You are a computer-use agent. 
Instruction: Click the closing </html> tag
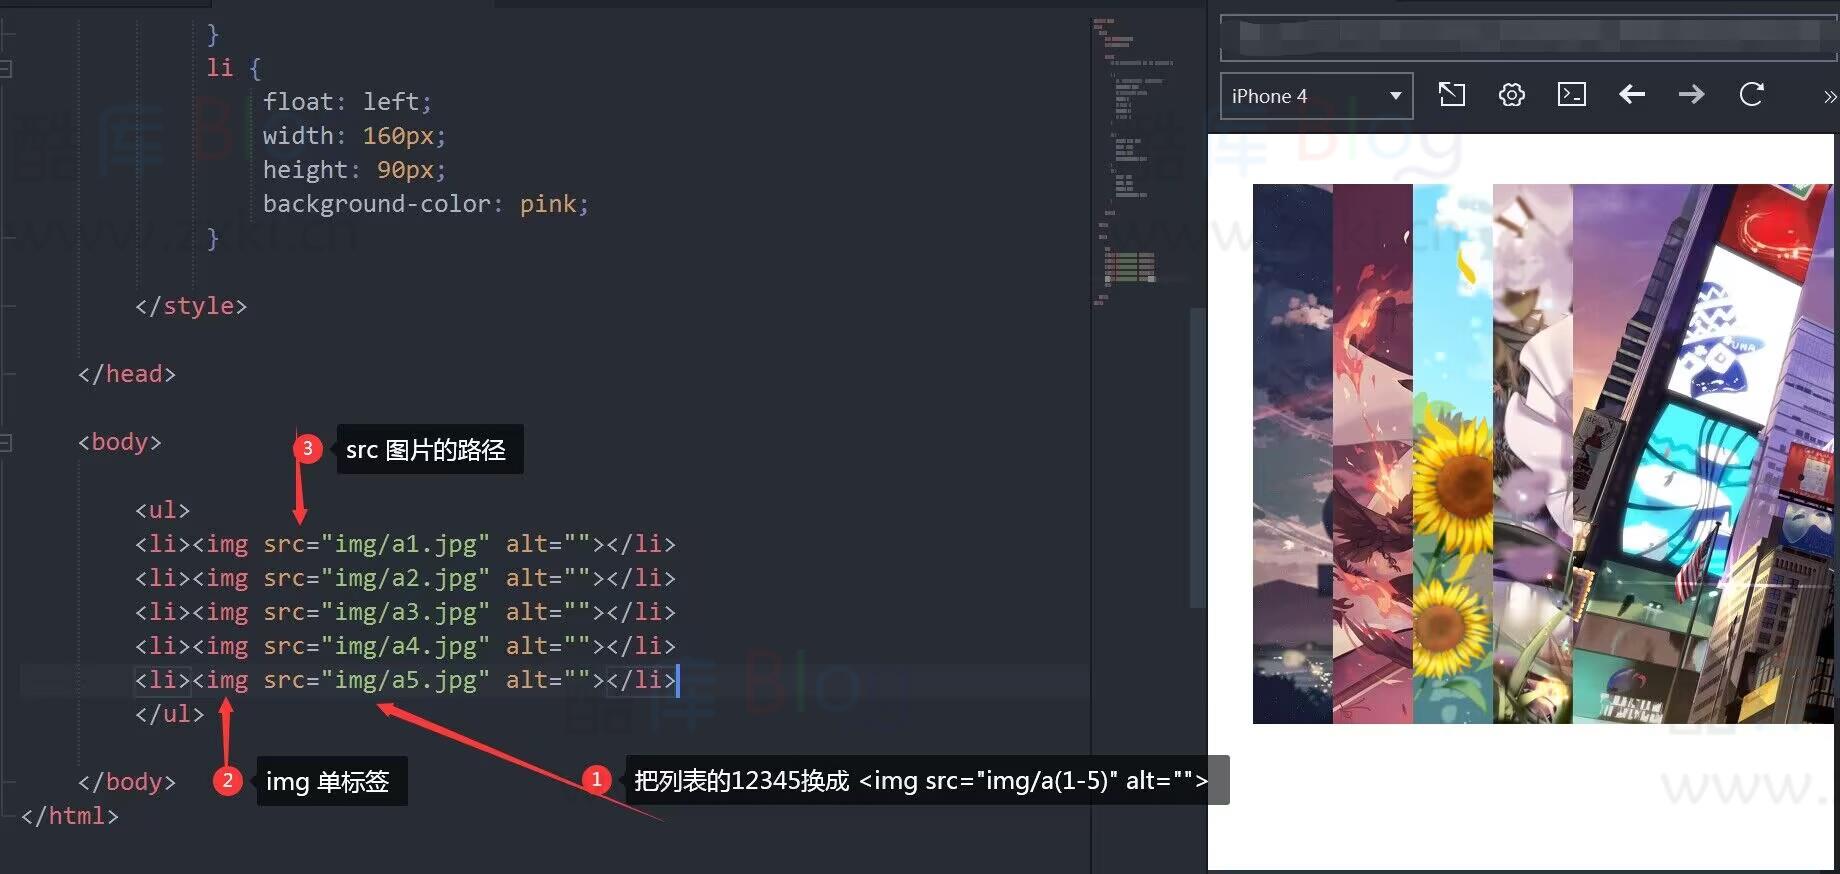pos(70,816)
